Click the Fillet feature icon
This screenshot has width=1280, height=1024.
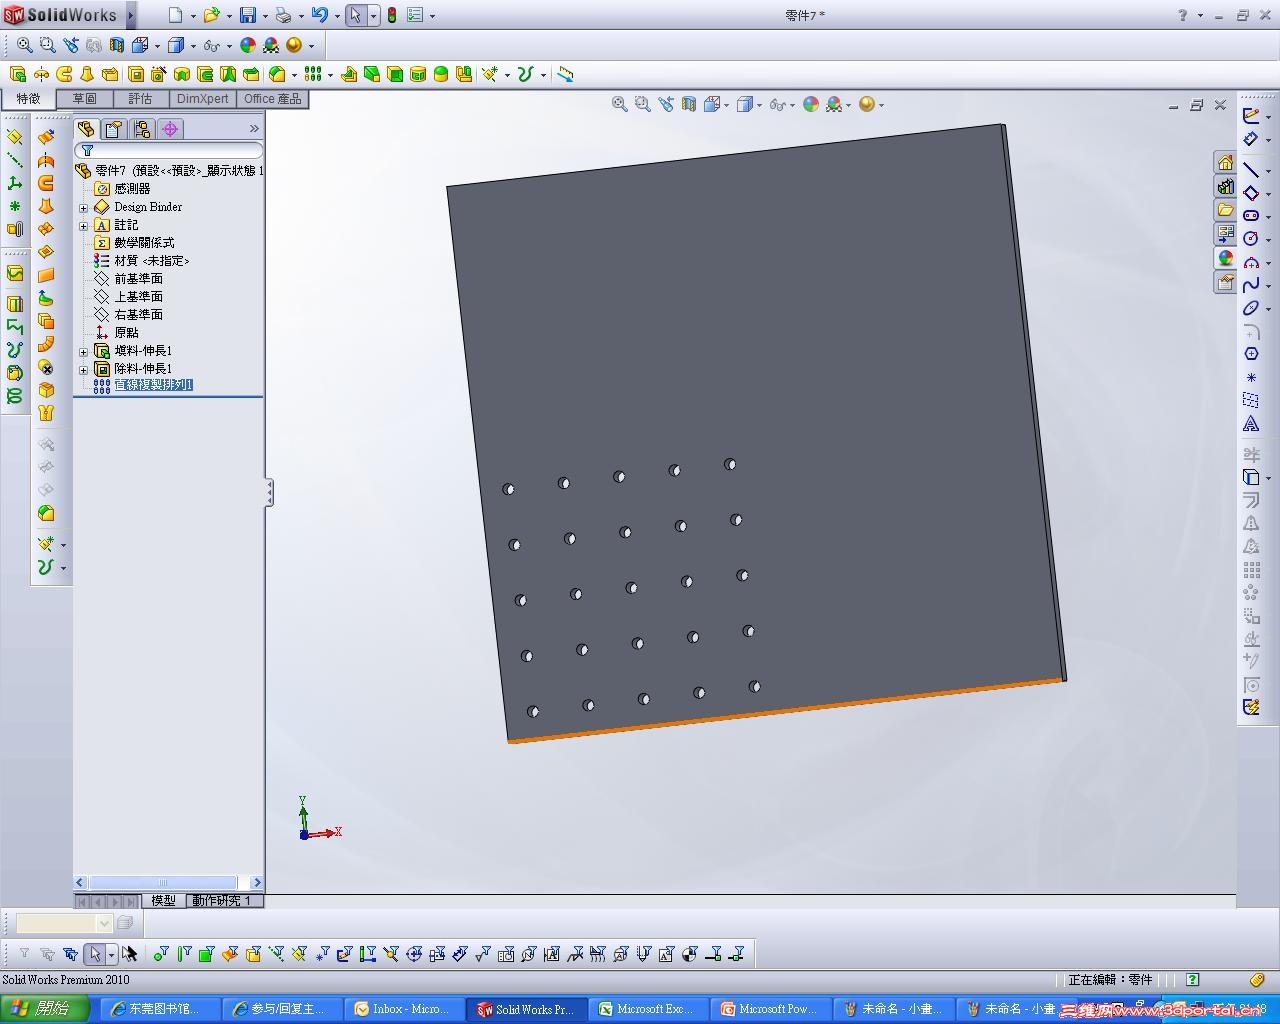coord(278,74)
